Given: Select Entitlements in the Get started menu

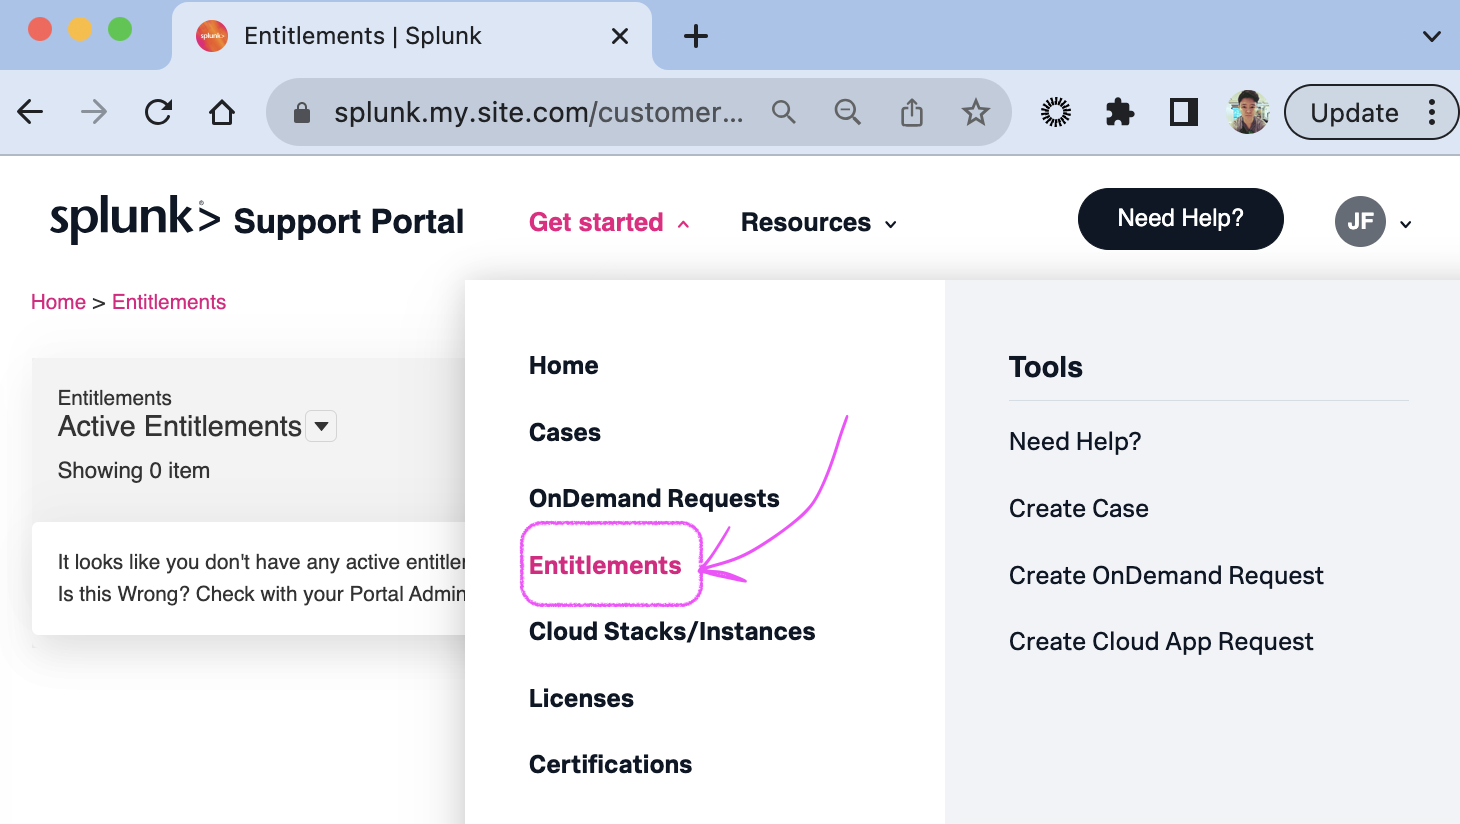Looking at the screenshot, I should (x=605, y=565).
